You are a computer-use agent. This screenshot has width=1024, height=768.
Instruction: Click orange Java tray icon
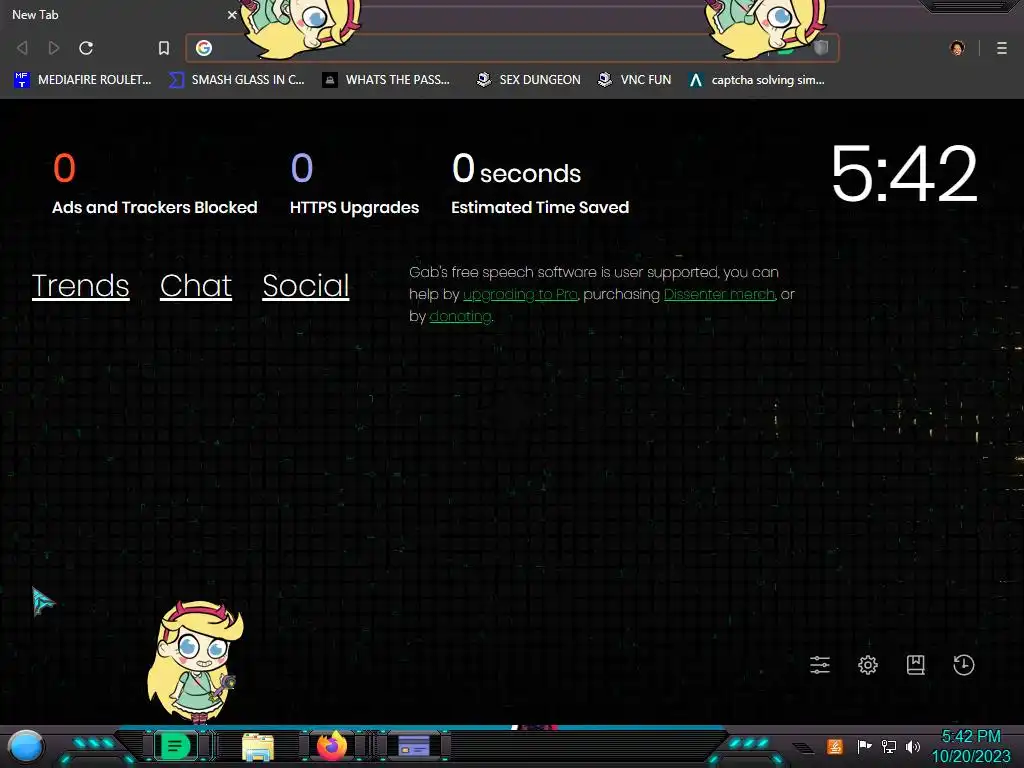835,746
